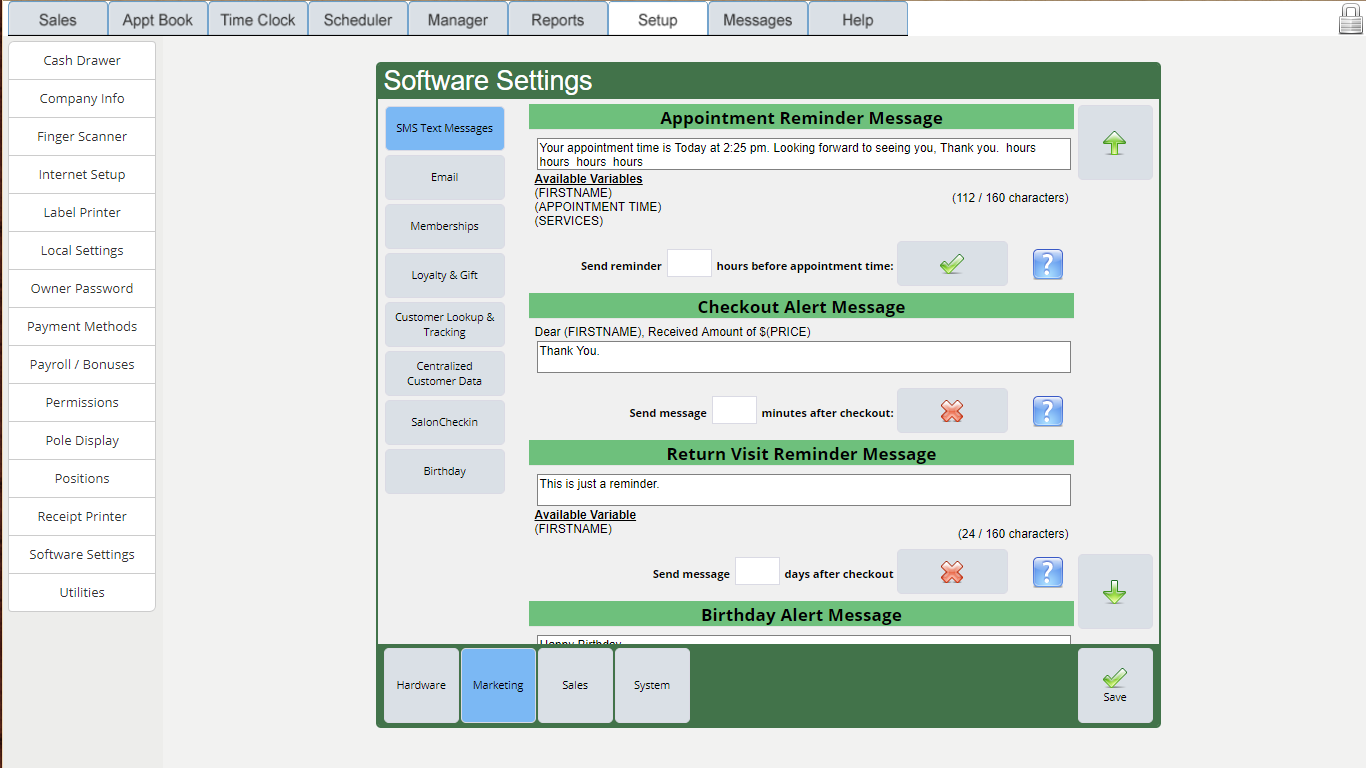Switch to the System settings group

(x=652, y=685)
